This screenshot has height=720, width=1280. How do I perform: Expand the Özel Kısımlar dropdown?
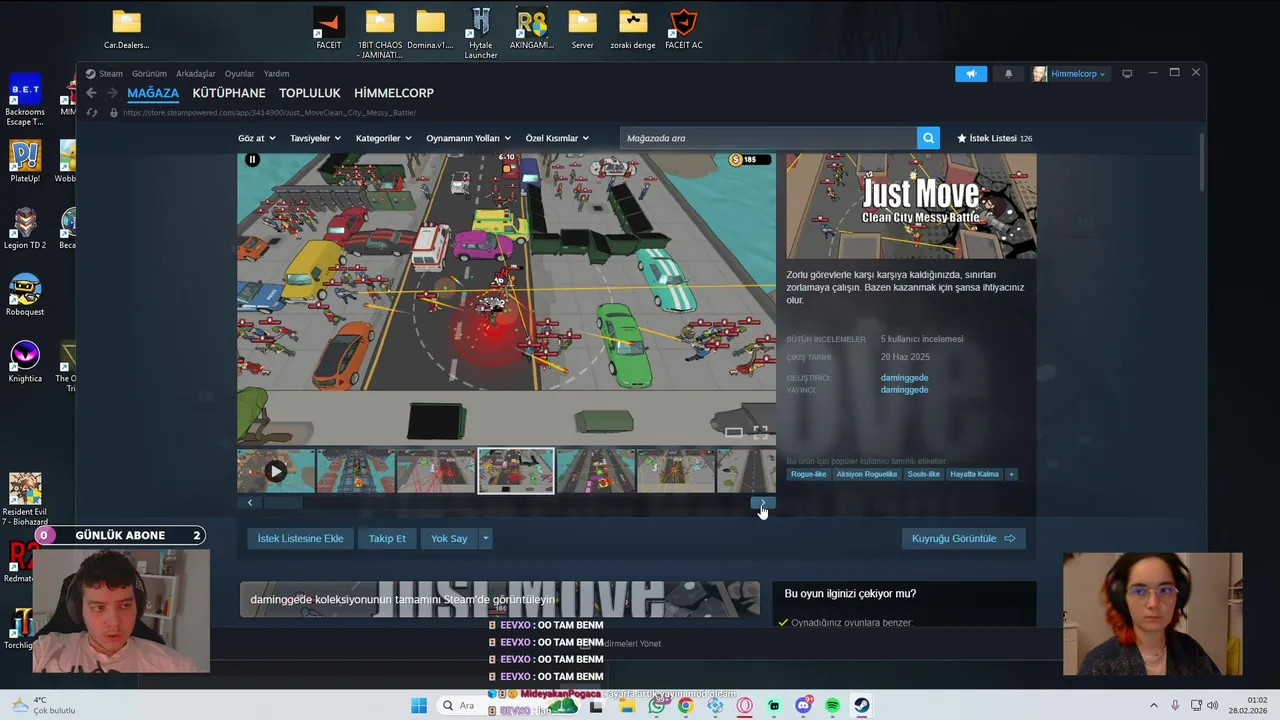pos(557,138)
